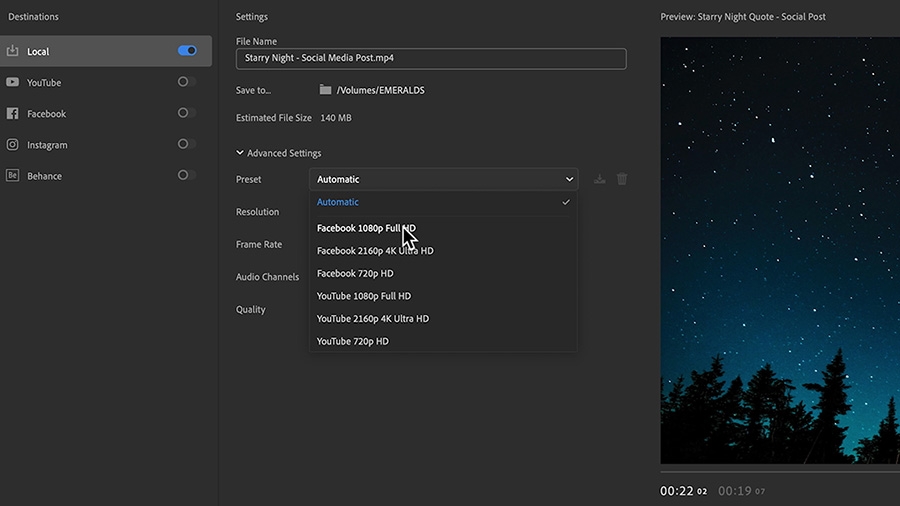
Task: Click the File Name input field
Action: tap(431, 59)
